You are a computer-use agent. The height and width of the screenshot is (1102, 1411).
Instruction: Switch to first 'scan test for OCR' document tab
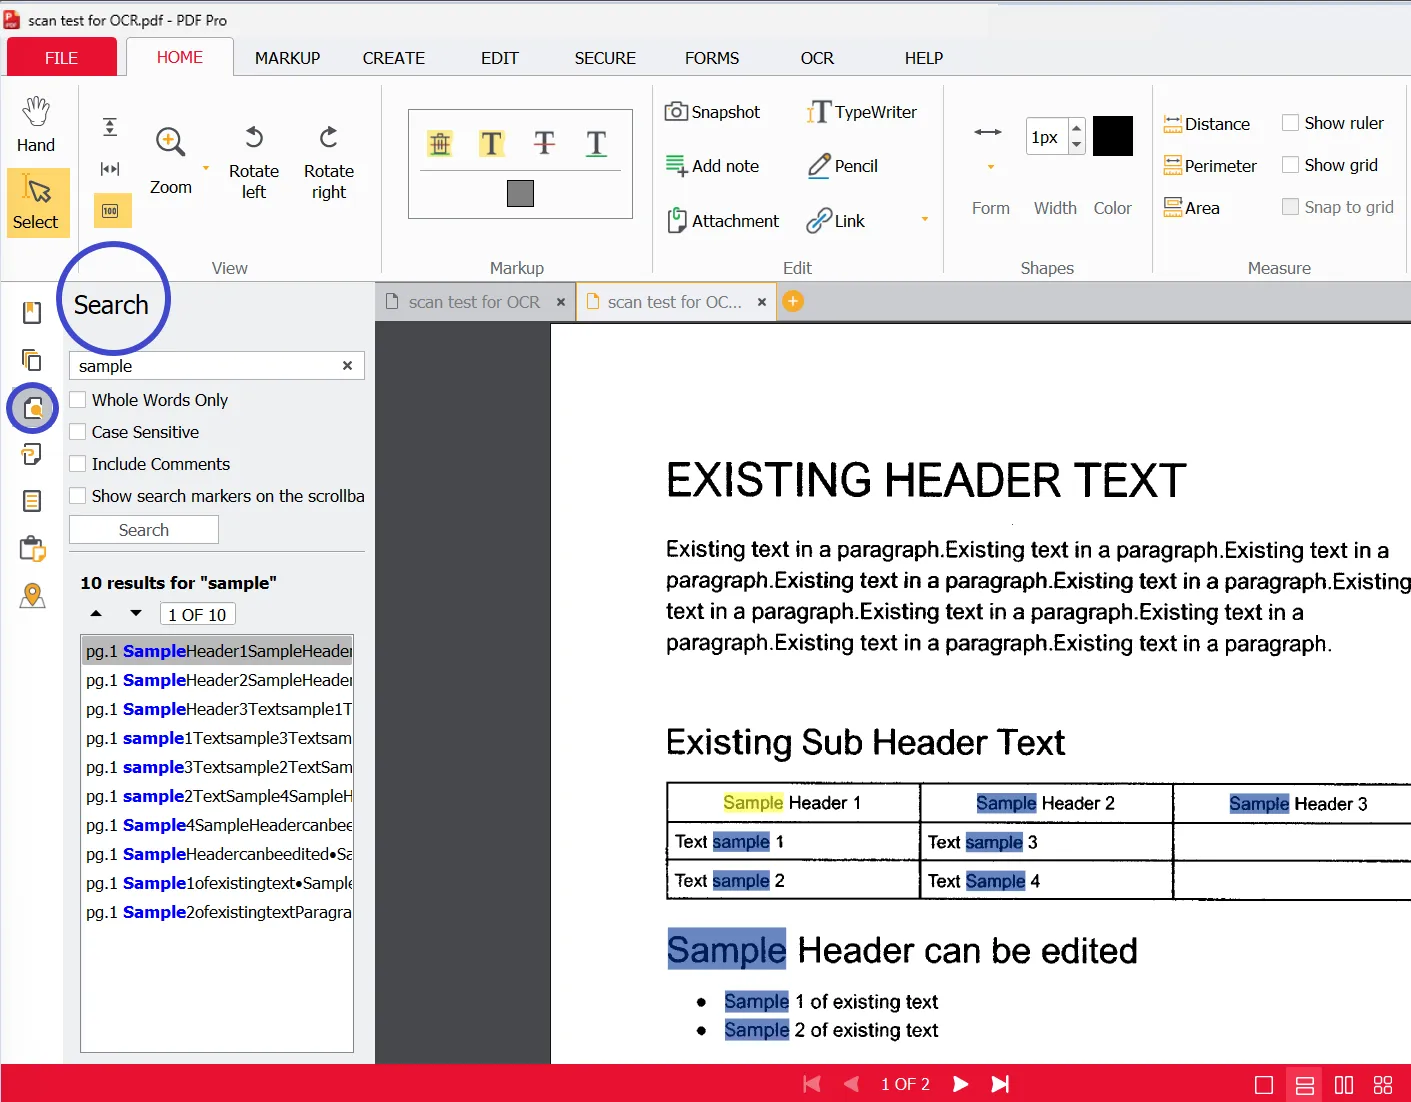coord(474,302)
